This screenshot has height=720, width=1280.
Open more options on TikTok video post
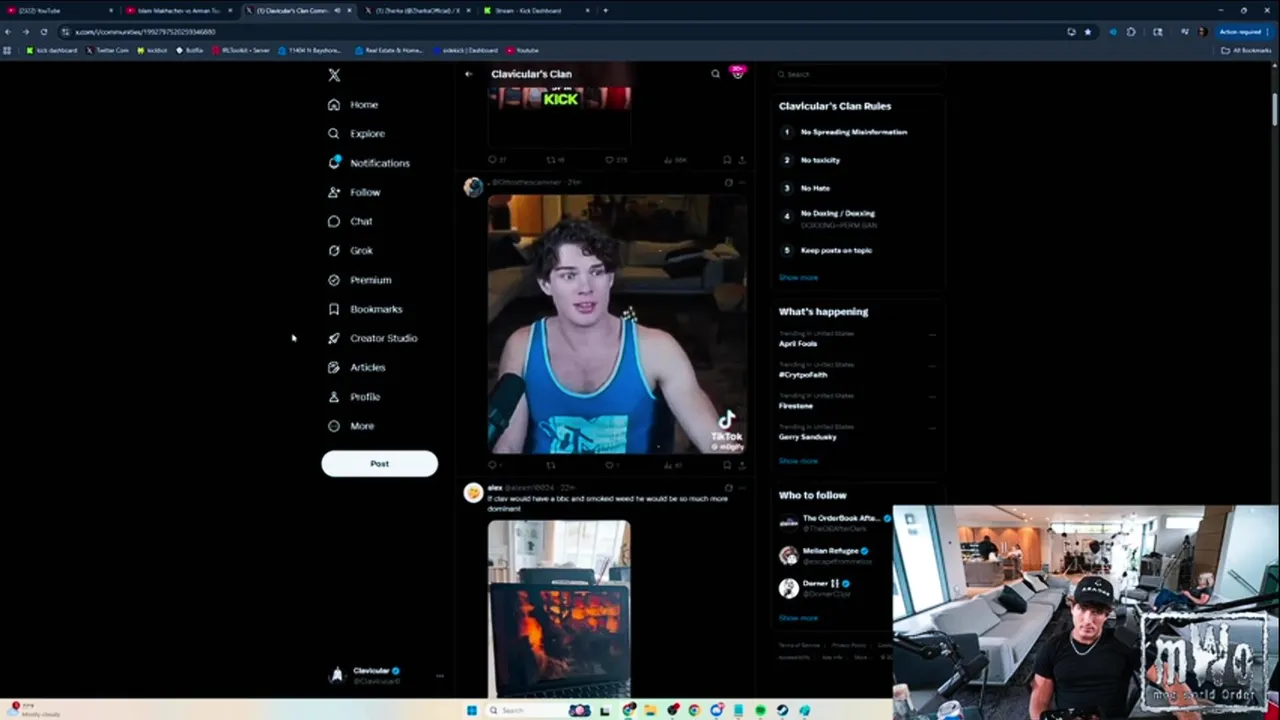742,183
